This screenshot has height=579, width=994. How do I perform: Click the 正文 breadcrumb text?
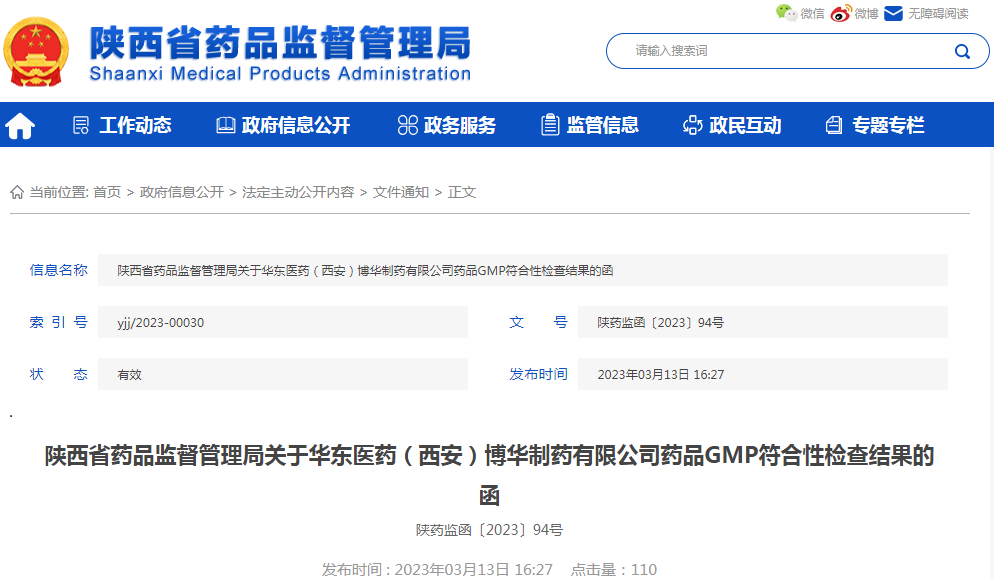point(462,192)
